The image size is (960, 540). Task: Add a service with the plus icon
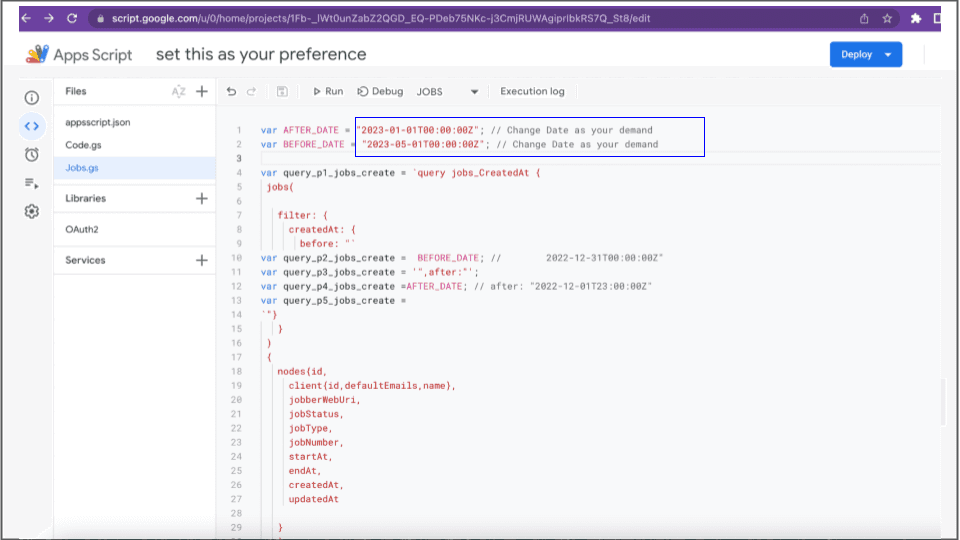tap(202, 260)
